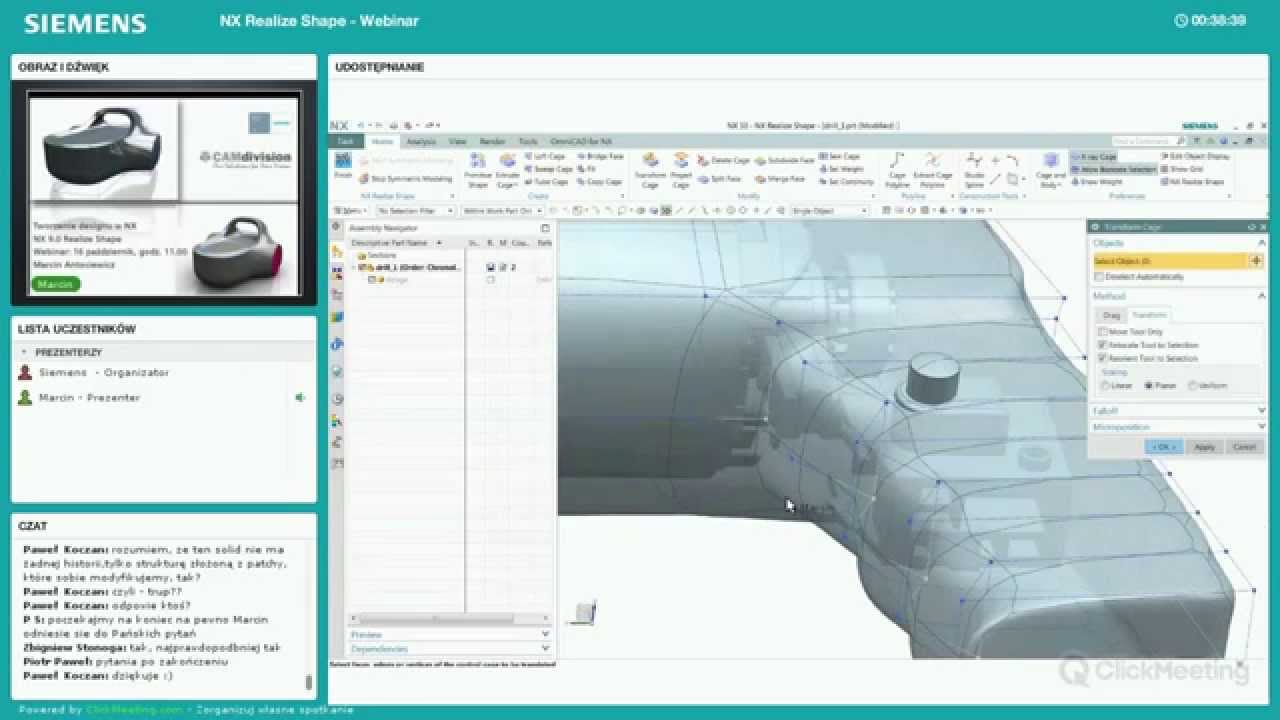This screenshot has width=1280, height=720.
Task: Expand the Microposition section
Action: click(x=1261, y=427)
